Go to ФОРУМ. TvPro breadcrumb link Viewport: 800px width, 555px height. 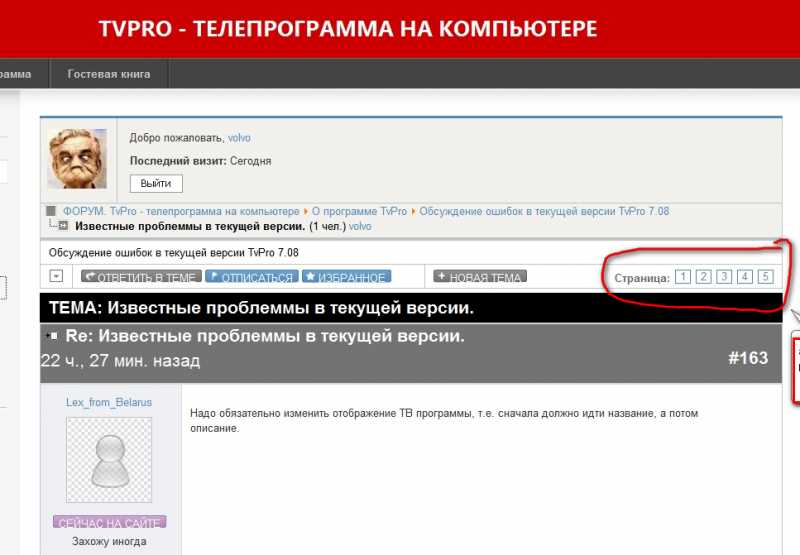tap(181, 211)
